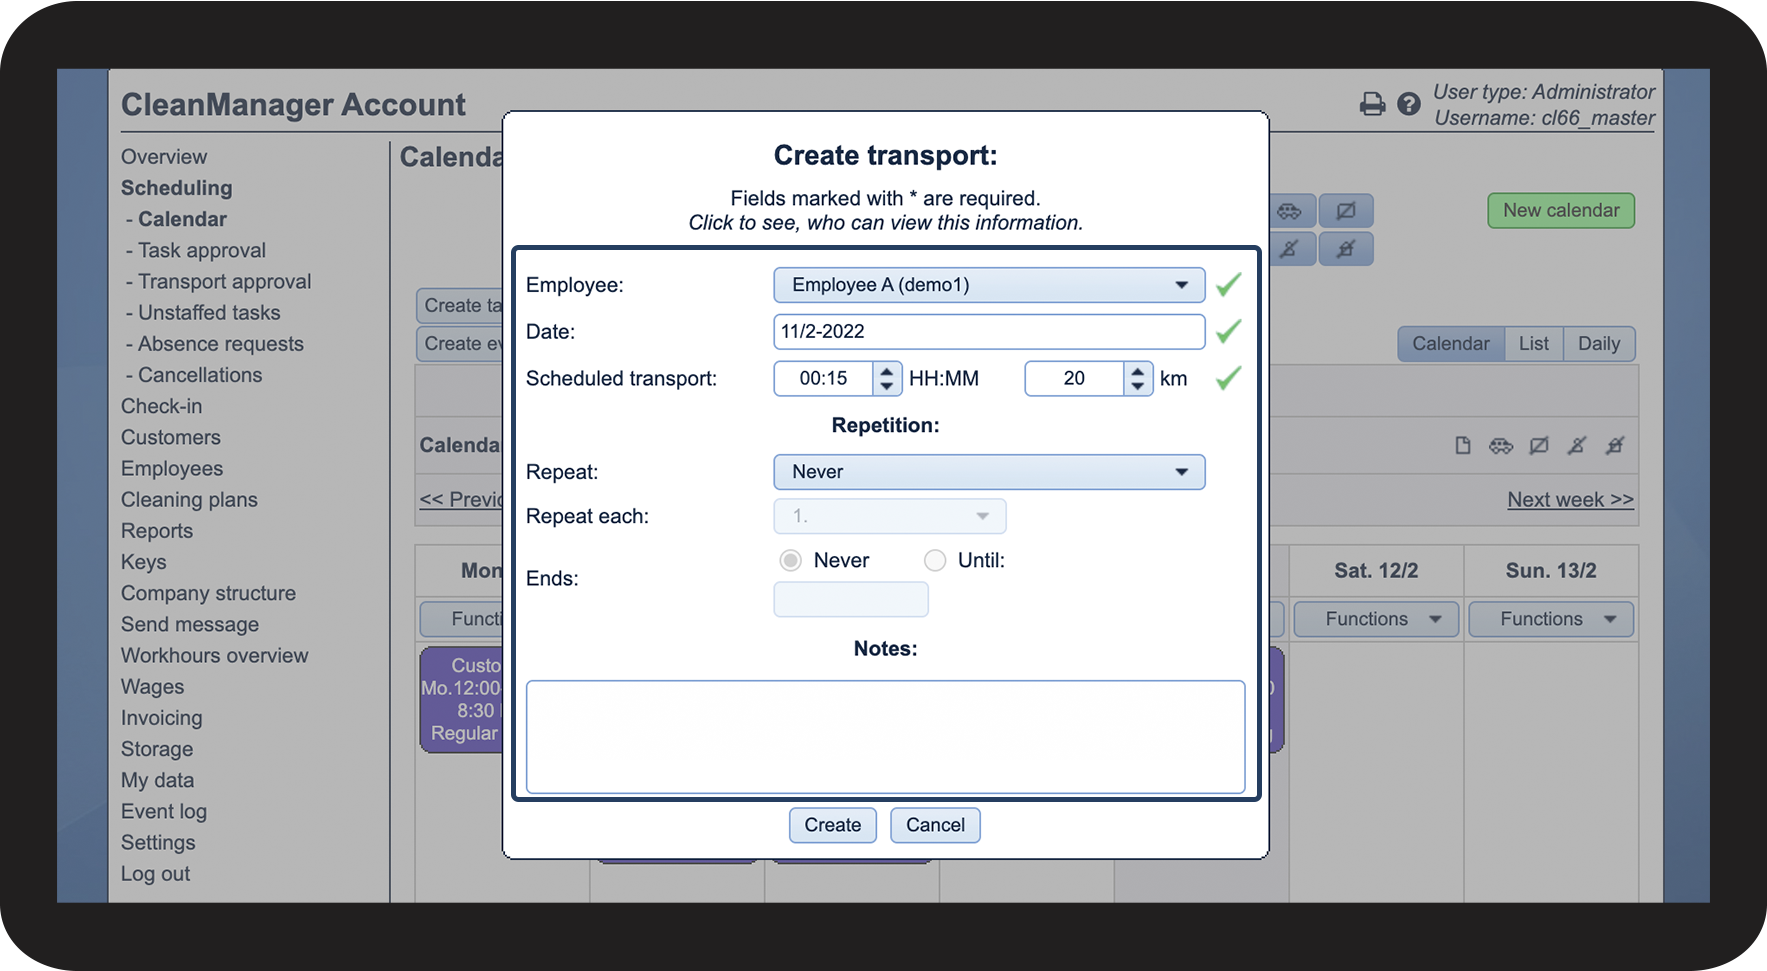Go to Next week link
The width and height of the screenshot is (1767, 971).
pos(1570,500)
